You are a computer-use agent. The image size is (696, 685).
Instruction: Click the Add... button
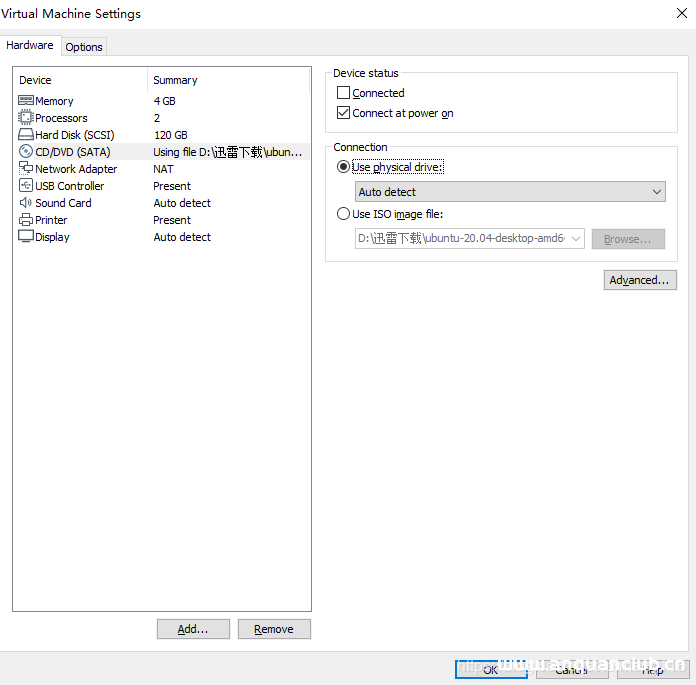(x=193, y=629)
